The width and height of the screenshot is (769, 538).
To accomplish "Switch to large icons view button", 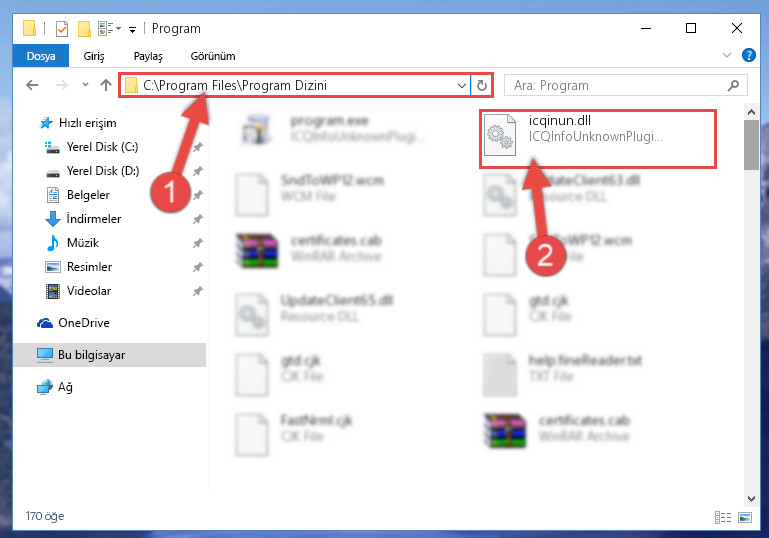I will [744, 517].
